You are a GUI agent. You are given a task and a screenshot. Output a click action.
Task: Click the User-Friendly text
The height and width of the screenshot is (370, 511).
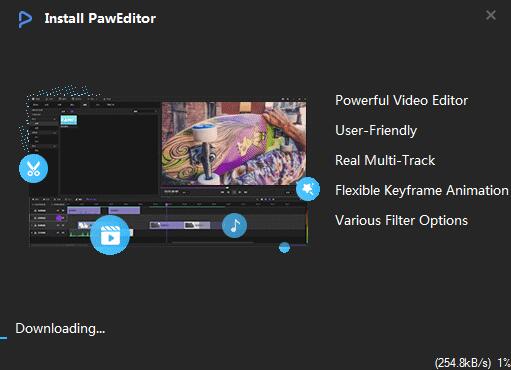tap(376, 130)
